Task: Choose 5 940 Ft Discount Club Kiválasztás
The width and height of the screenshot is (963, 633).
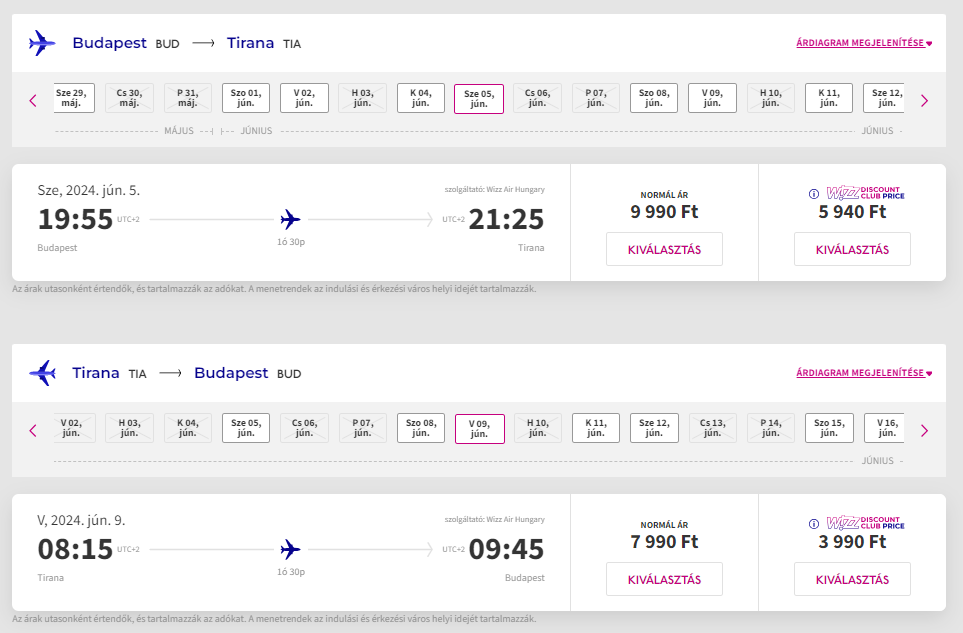Action: (852, 249)
